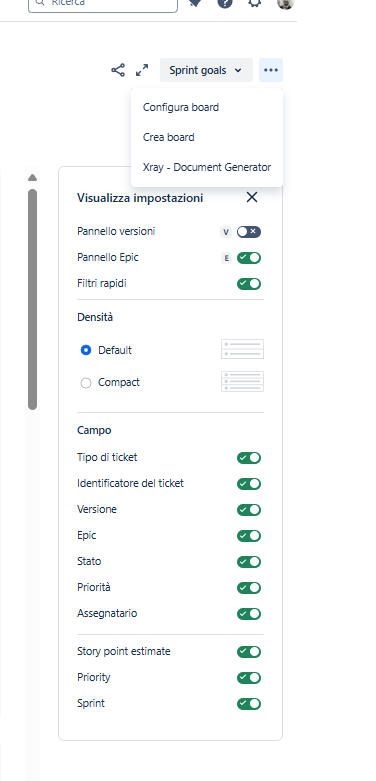
Task: Click inside the Ricerca search field
Action: [x=103, y=3]
